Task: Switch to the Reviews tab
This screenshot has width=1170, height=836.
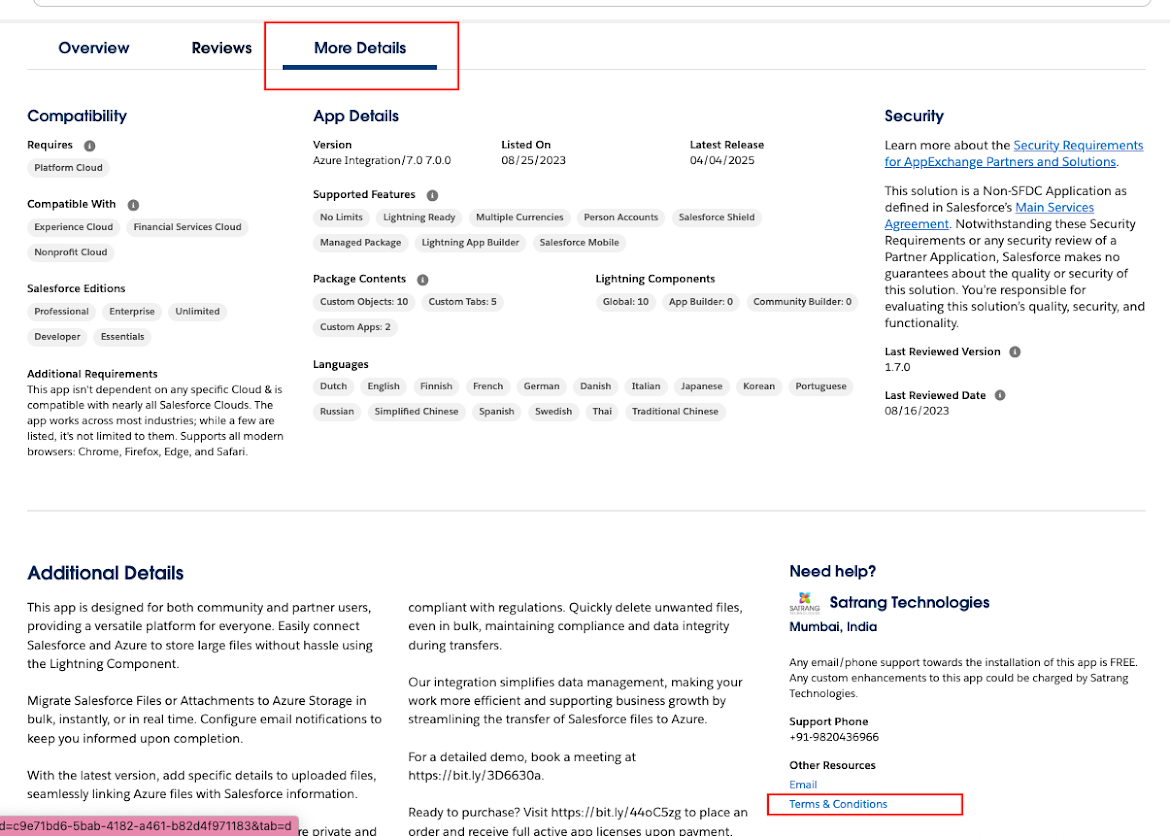Action: 222,48
